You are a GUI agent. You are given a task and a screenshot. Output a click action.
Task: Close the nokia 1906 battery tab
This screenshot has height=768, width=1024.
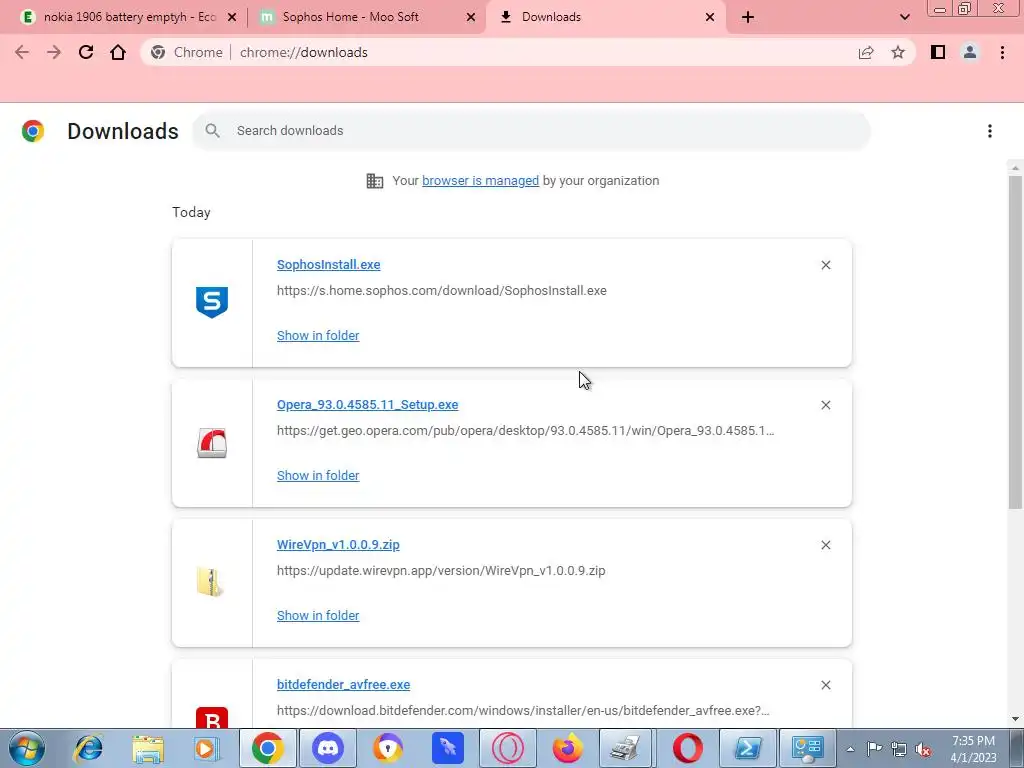coord(232,17)
